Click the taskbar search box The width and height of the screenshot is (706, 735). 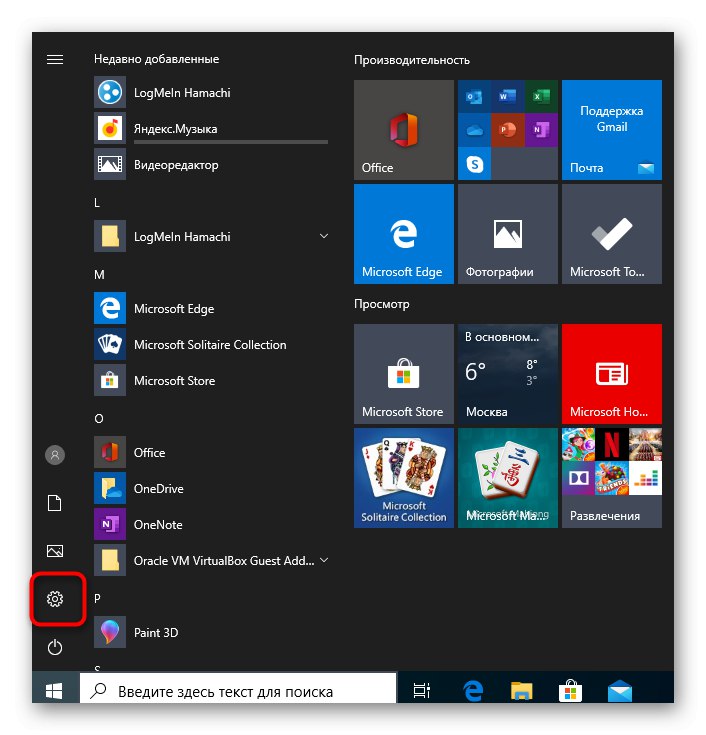(238, 689)
